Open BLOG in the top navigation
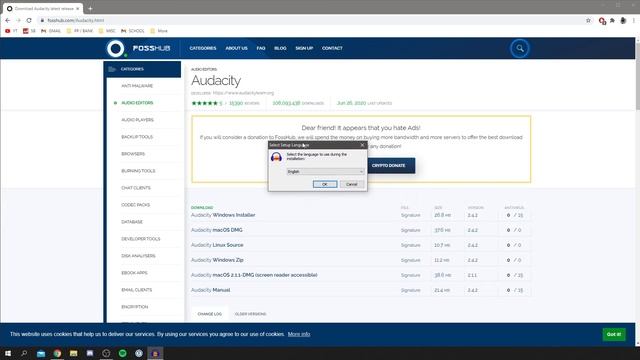The width and height of the screenshot is (640, 360). [x=280, y=48]
